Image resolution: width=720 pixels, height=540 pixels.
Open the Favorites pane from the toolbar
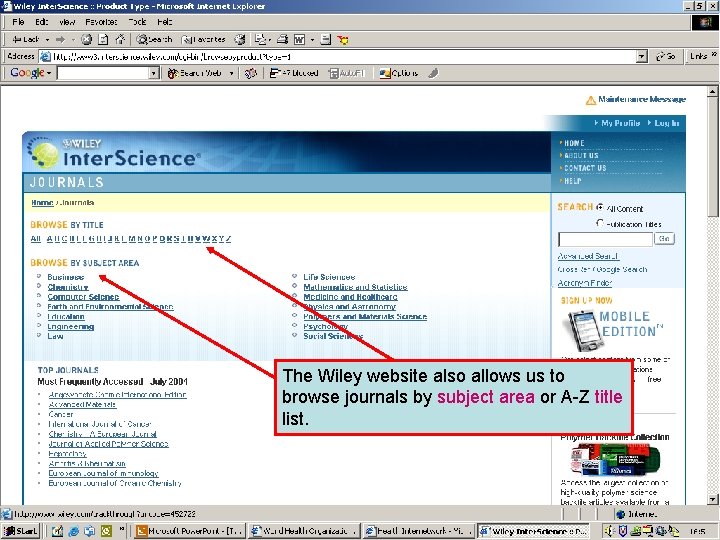[203, 39]
